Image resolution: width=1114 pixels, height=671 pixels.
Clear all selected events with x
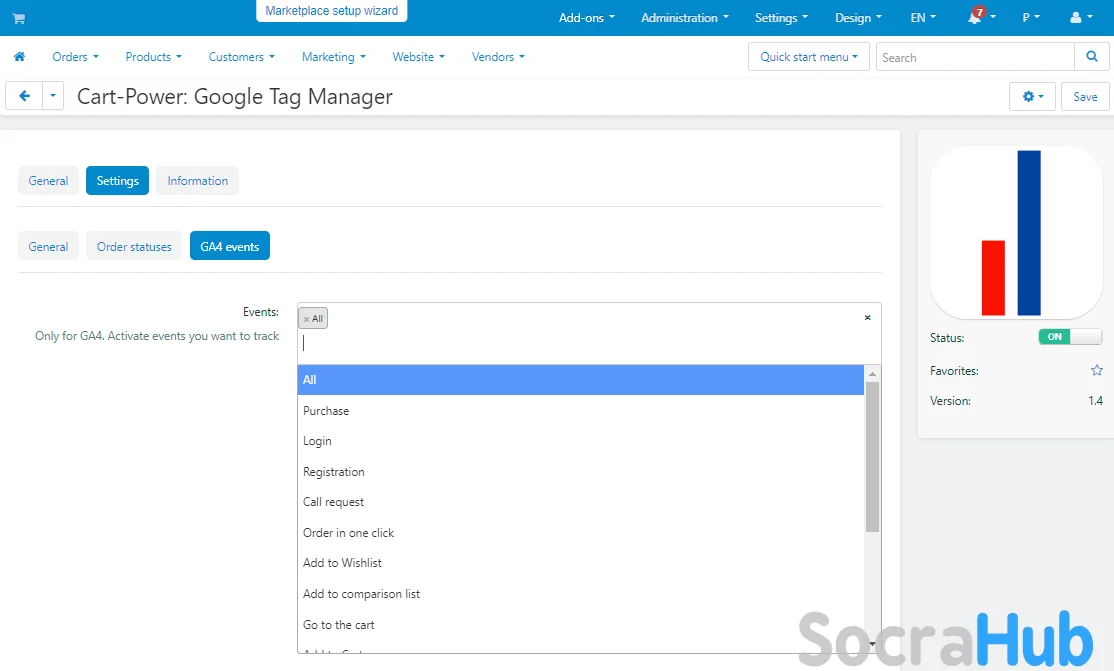point(867,317)
